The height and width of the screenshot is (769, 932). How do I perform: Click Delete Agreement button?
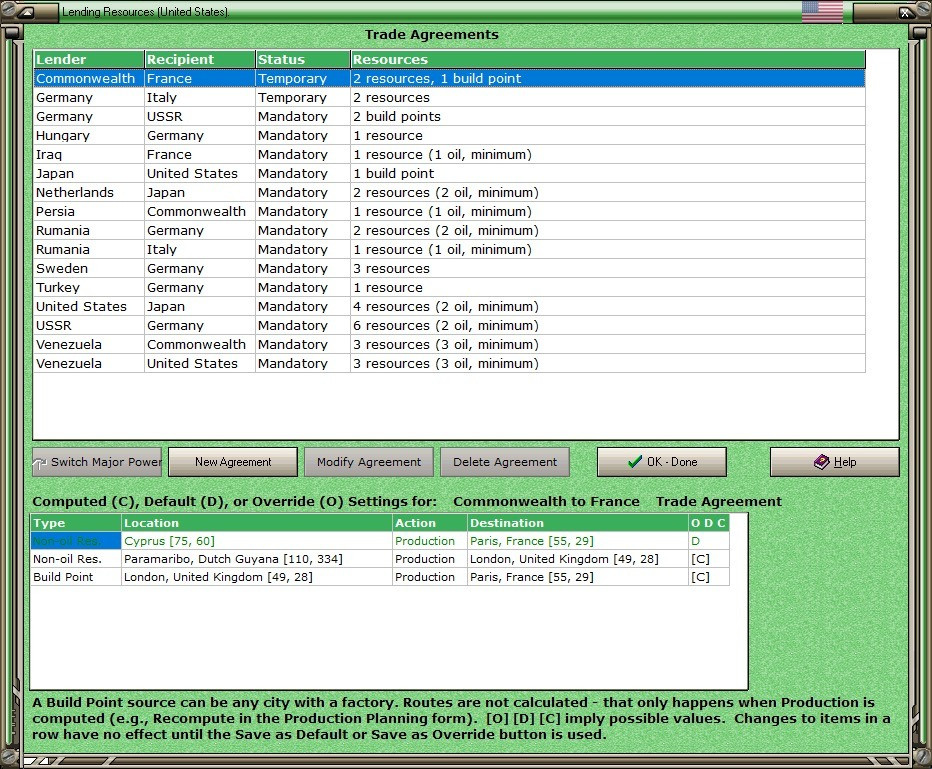point(505,462)
